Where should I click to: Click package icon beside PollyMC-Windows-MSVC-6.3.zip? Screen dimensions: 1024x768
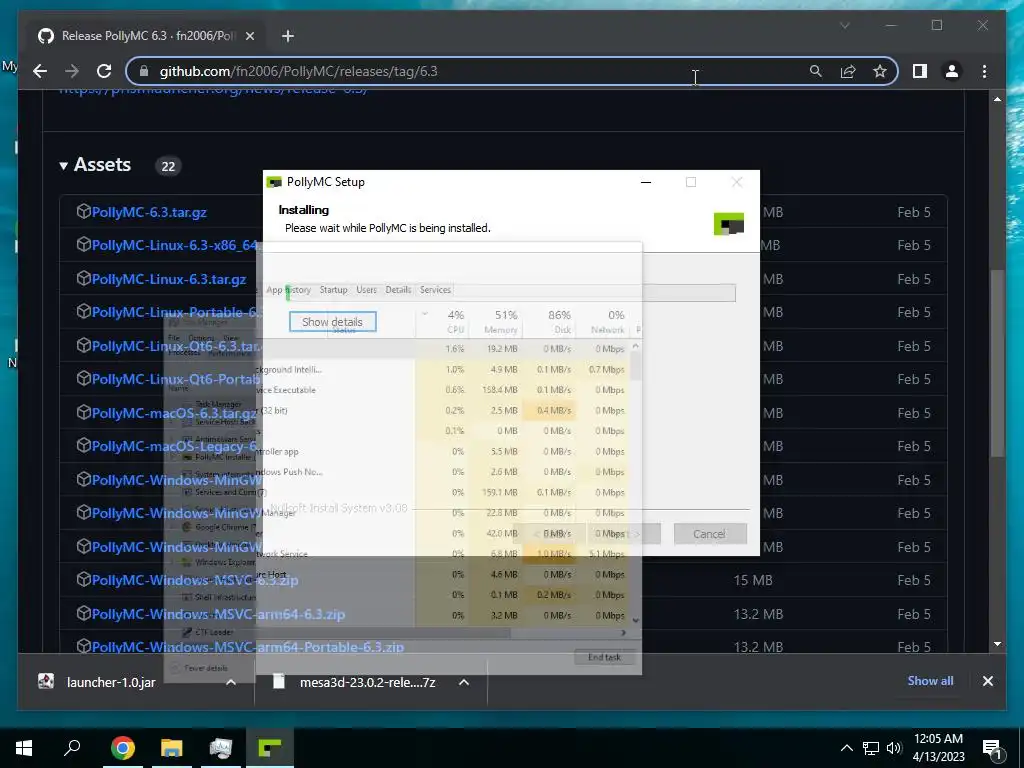click(83, 579)
